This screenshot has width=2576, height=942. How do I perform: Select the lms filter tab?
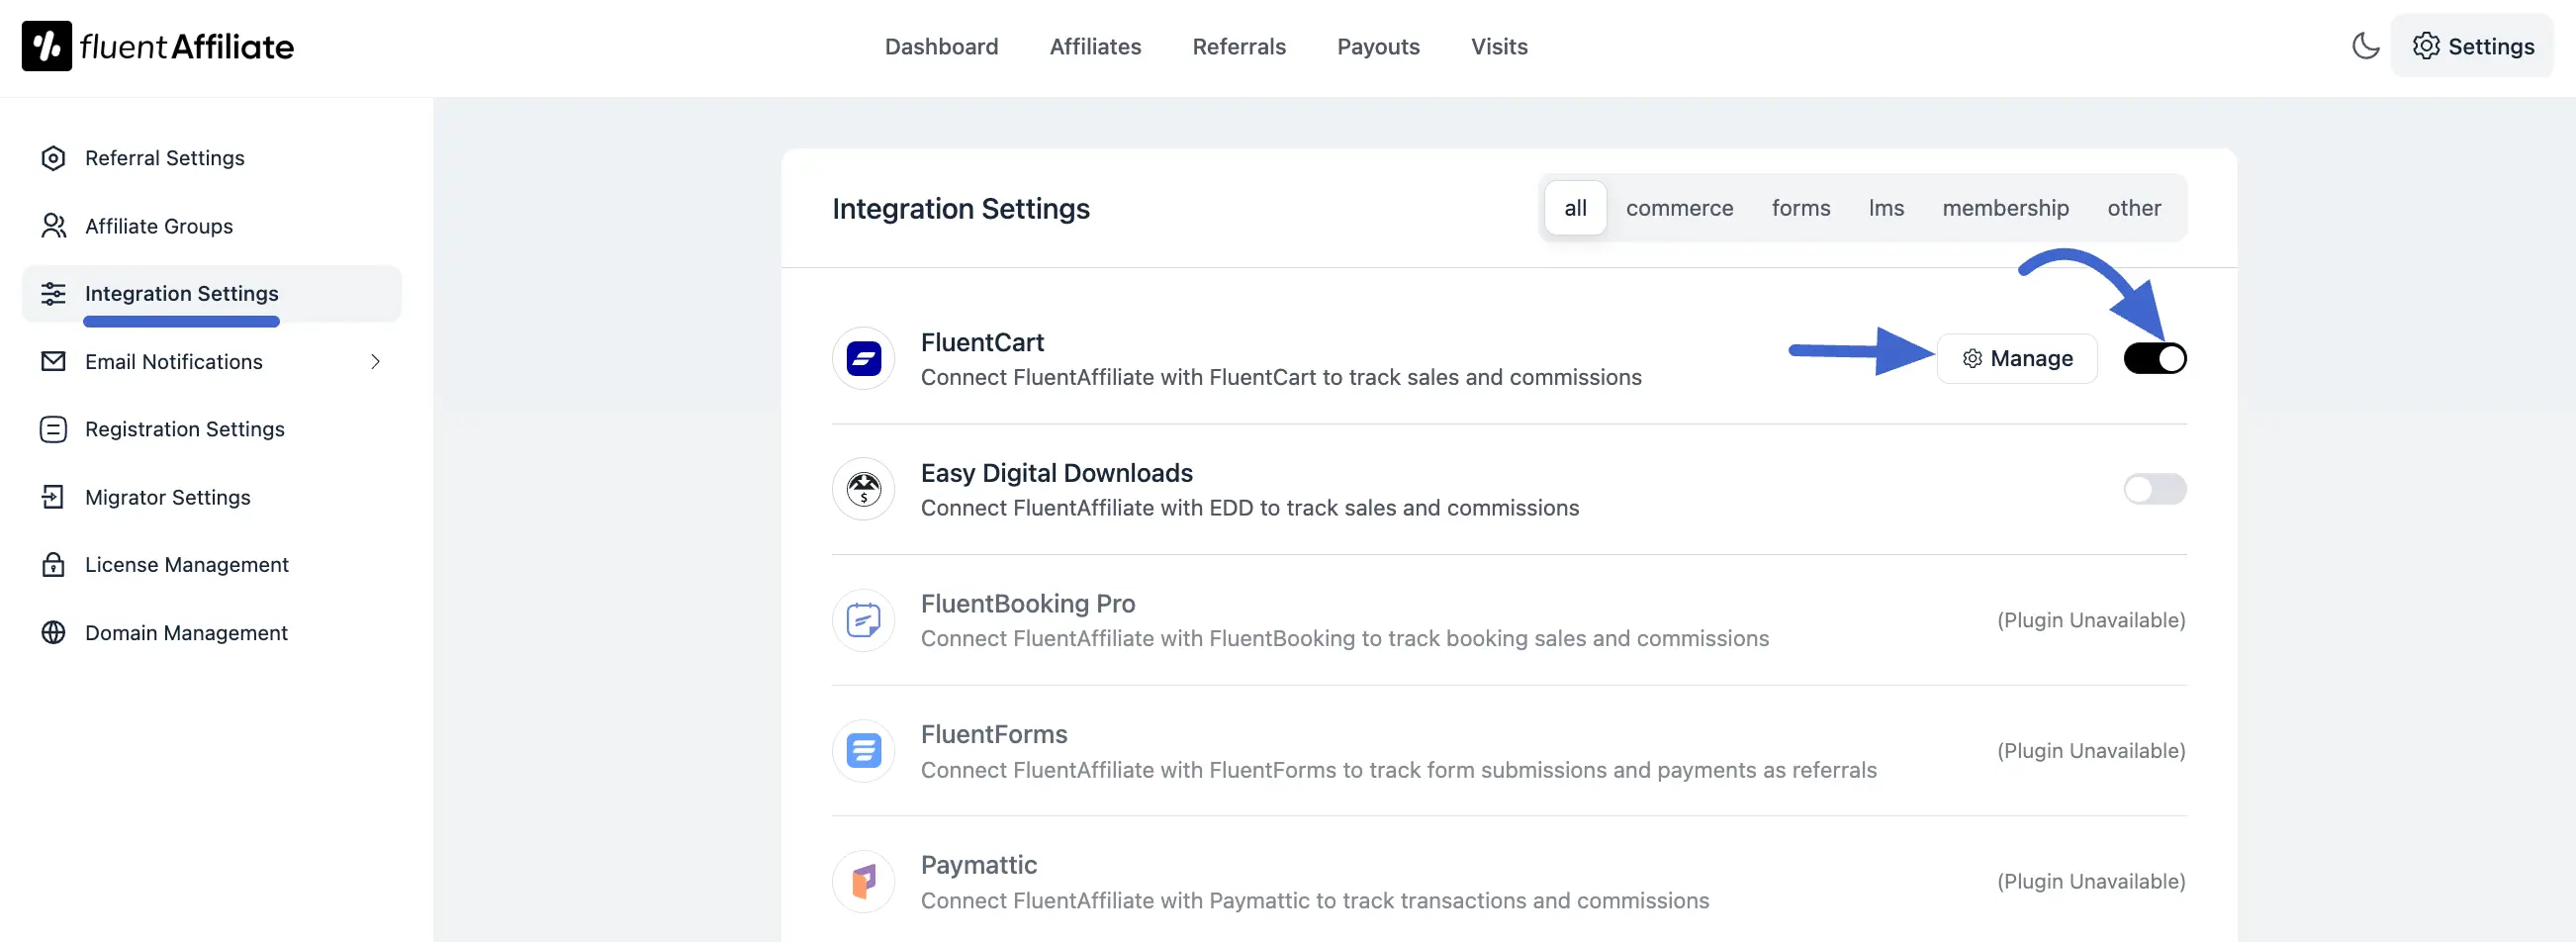click(1886, 208)
